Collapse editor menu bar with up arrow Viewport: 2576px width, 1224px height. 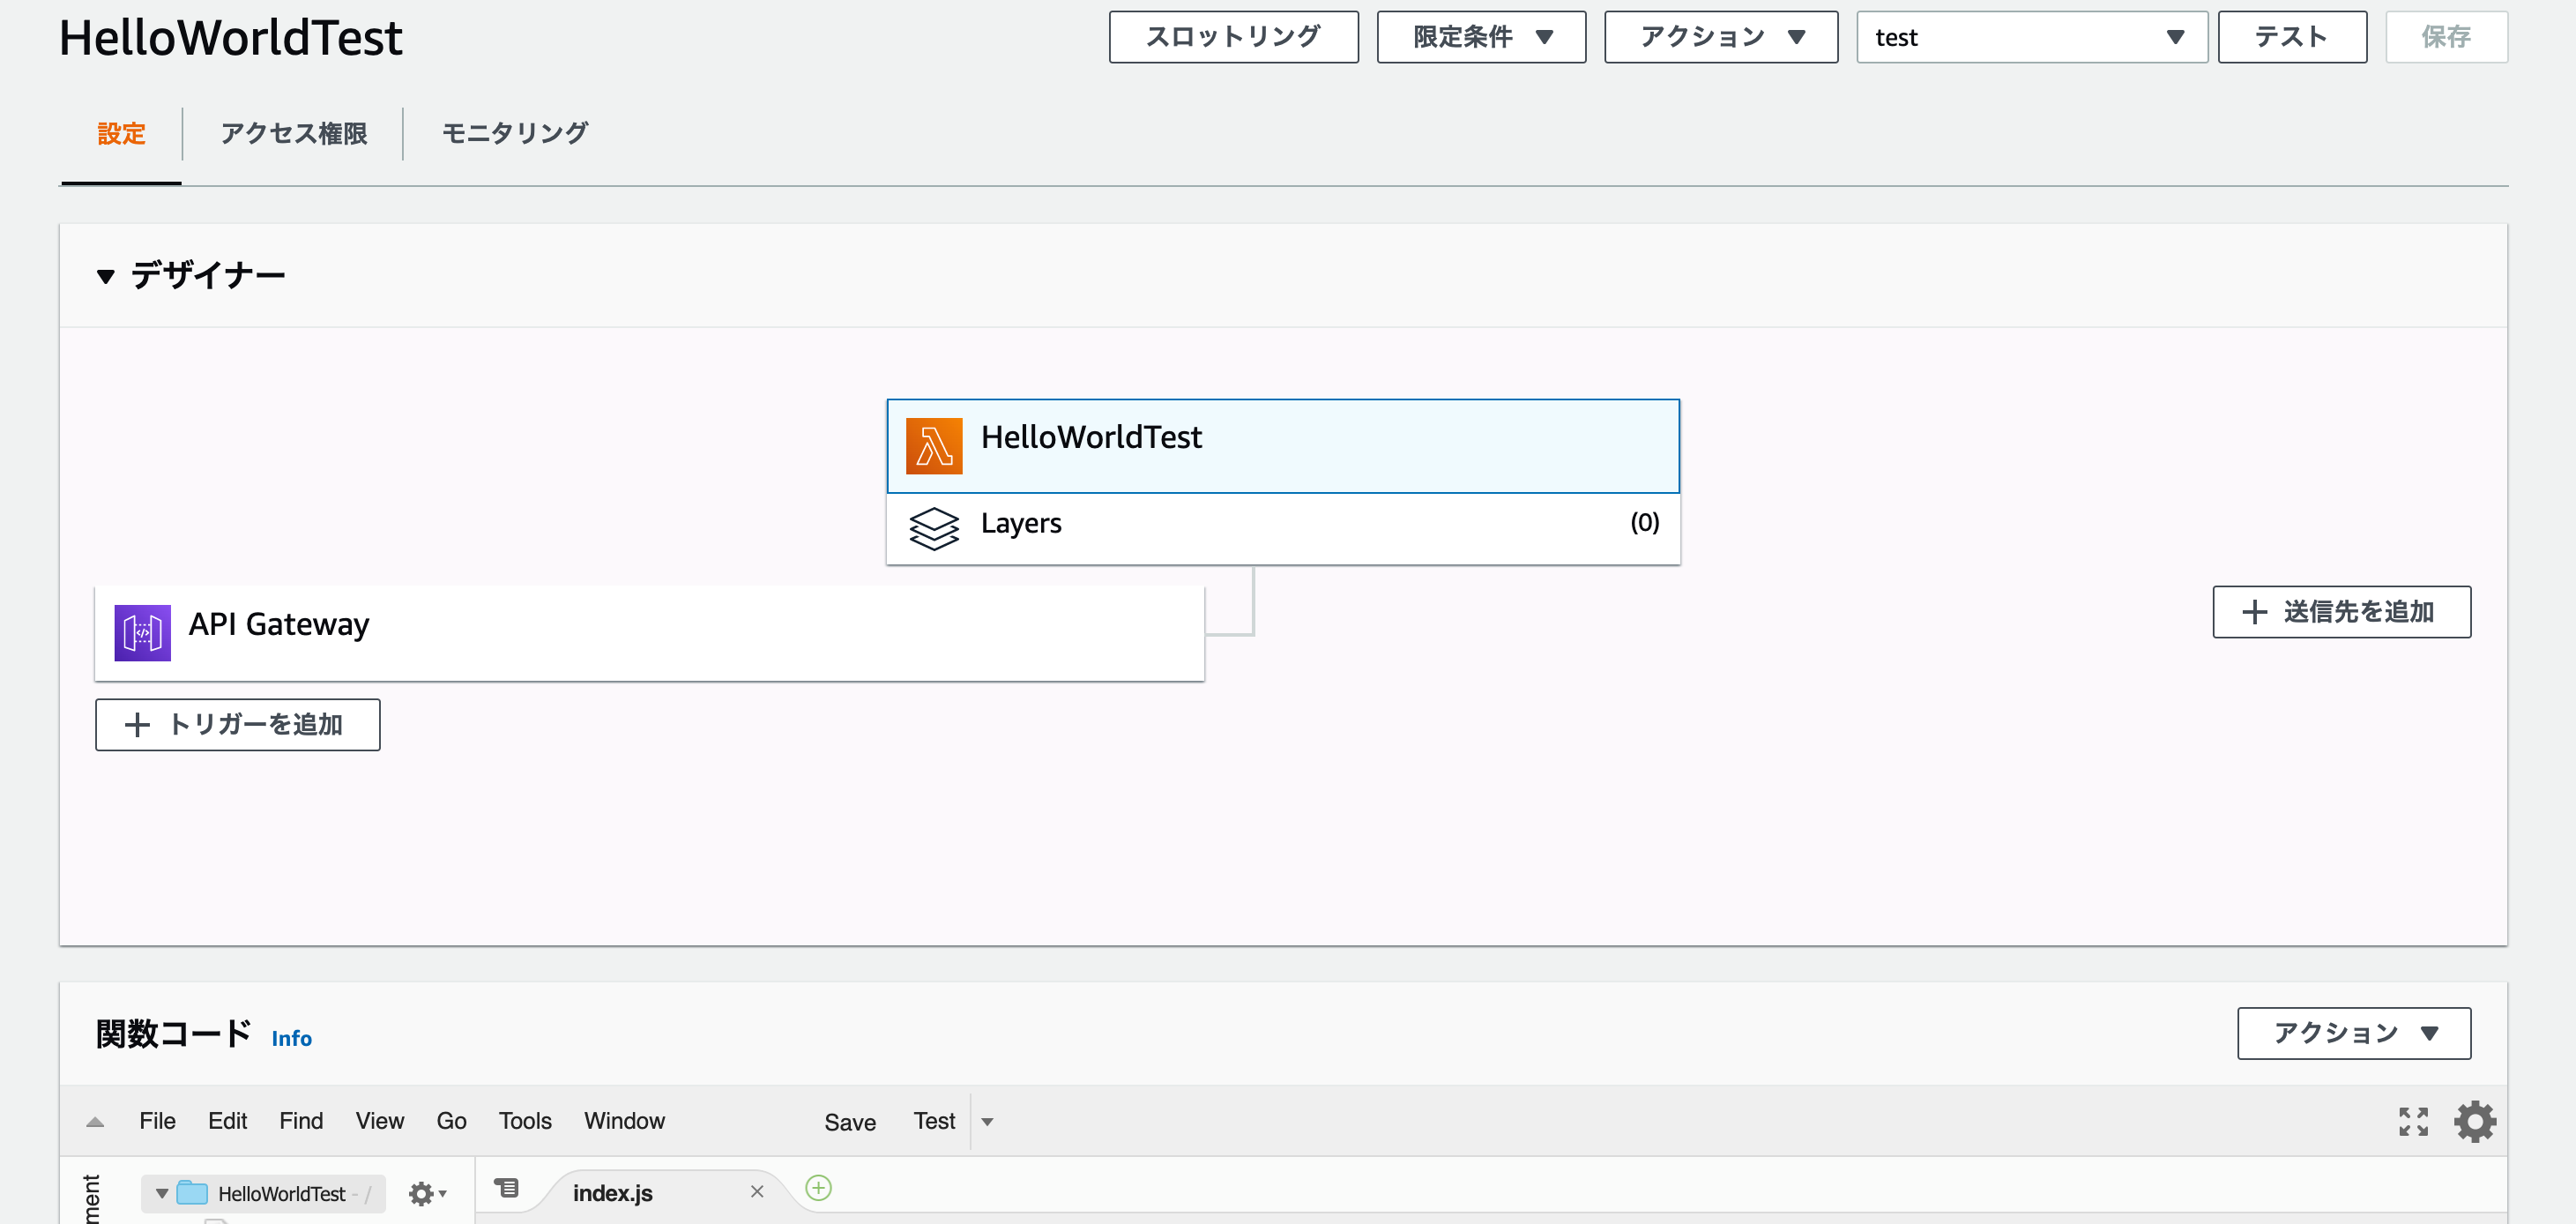click(95, 1122)
